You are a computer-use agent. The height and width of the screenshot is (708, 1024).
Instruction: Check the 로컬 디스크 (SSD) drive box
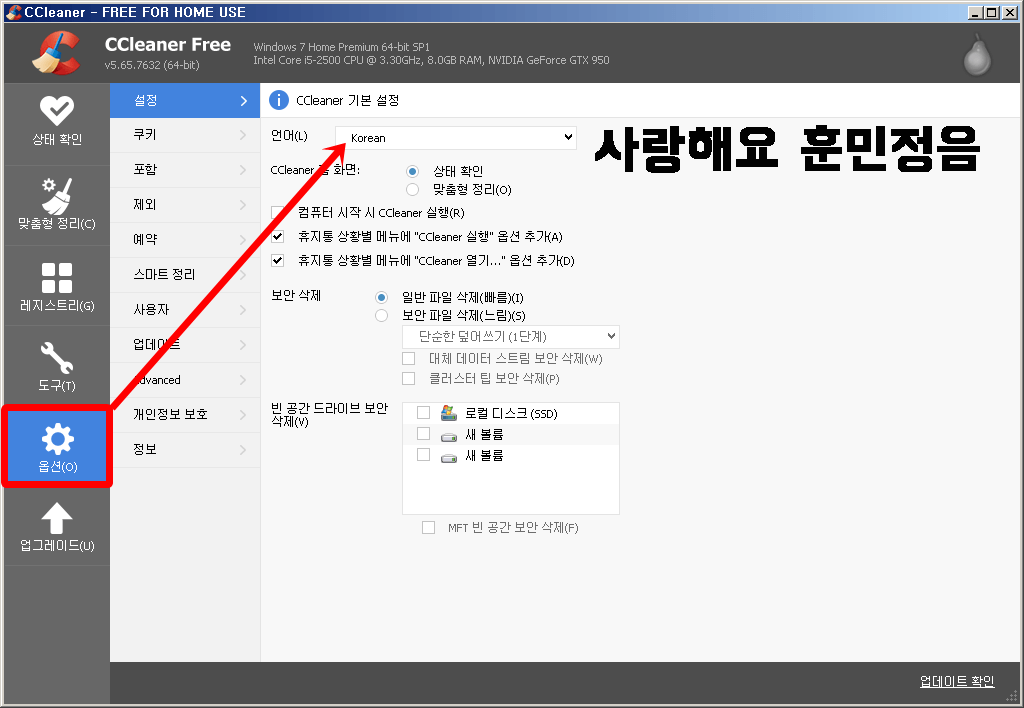423,413
